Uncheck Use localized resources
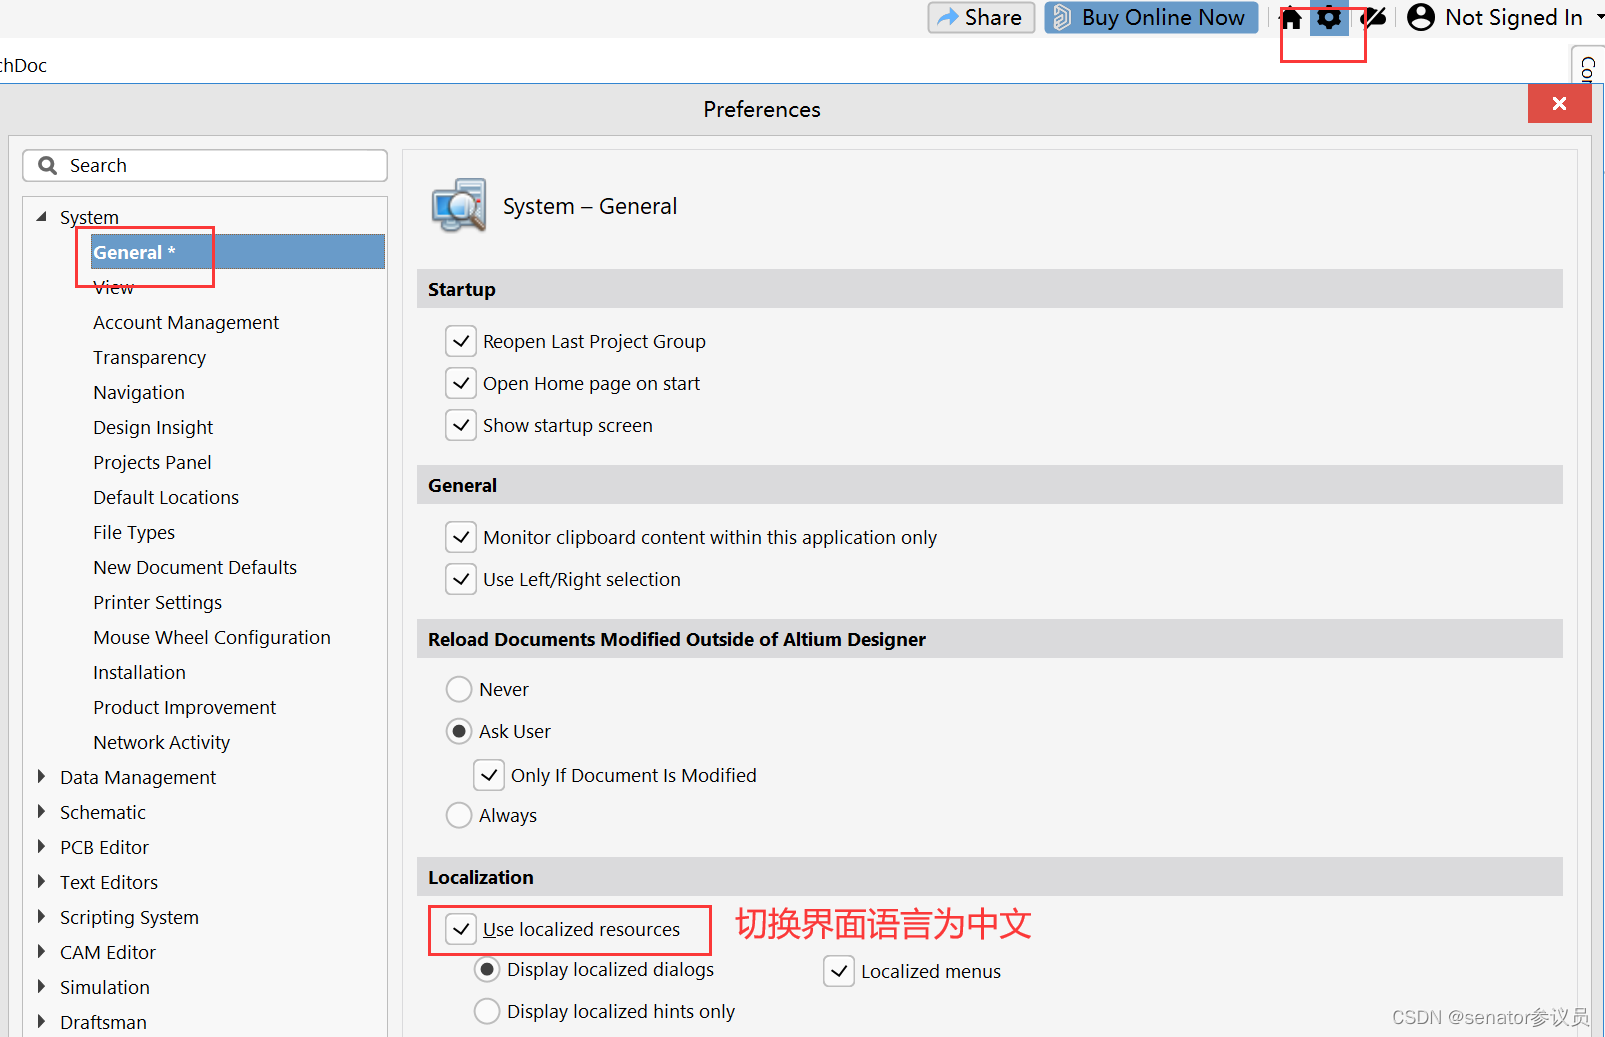1605x1037 pixels. (x=461, y=929)
